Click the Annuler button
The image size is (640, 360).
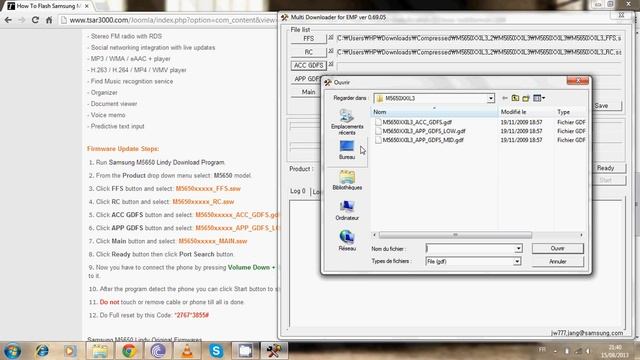(558, 261)
